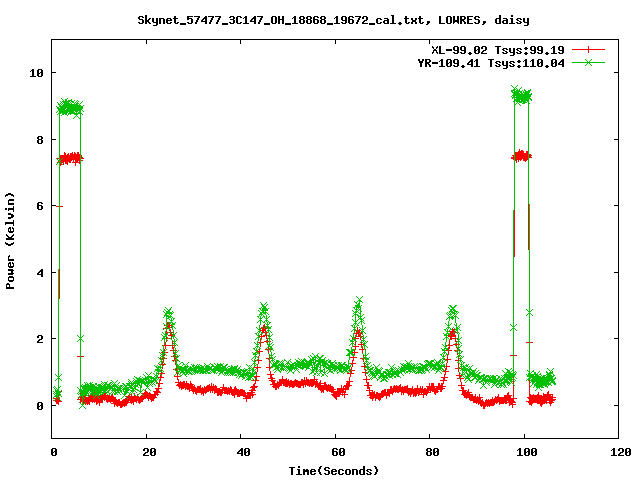Click the green peak near 45 seconds
Image resolution: width=640 pixels, height=480 pixels.
(264, 307)
